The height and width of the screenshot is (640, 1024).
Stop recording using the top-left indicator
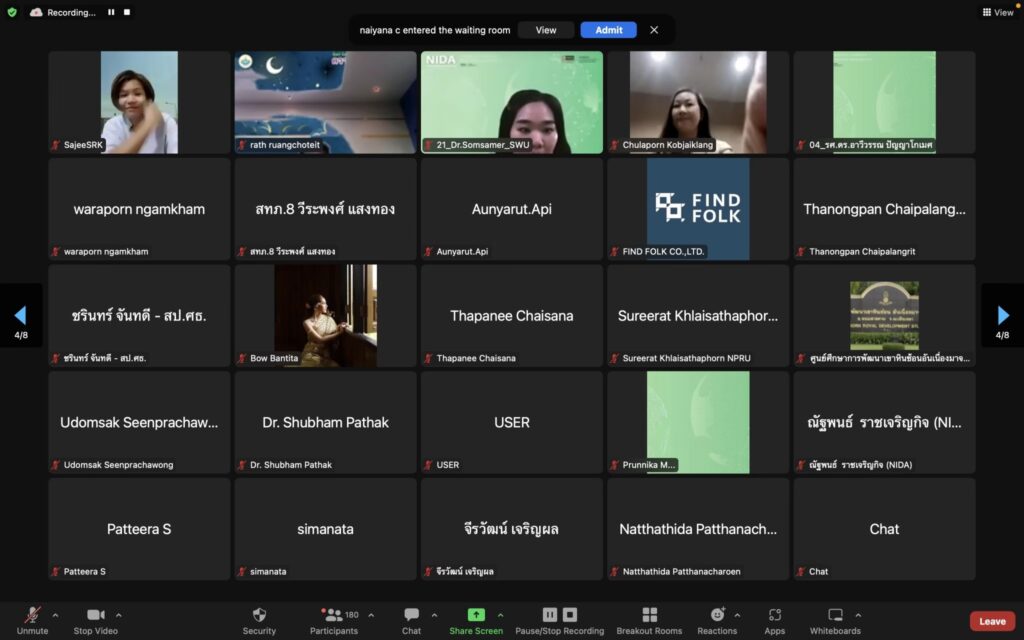pos(129,13)
